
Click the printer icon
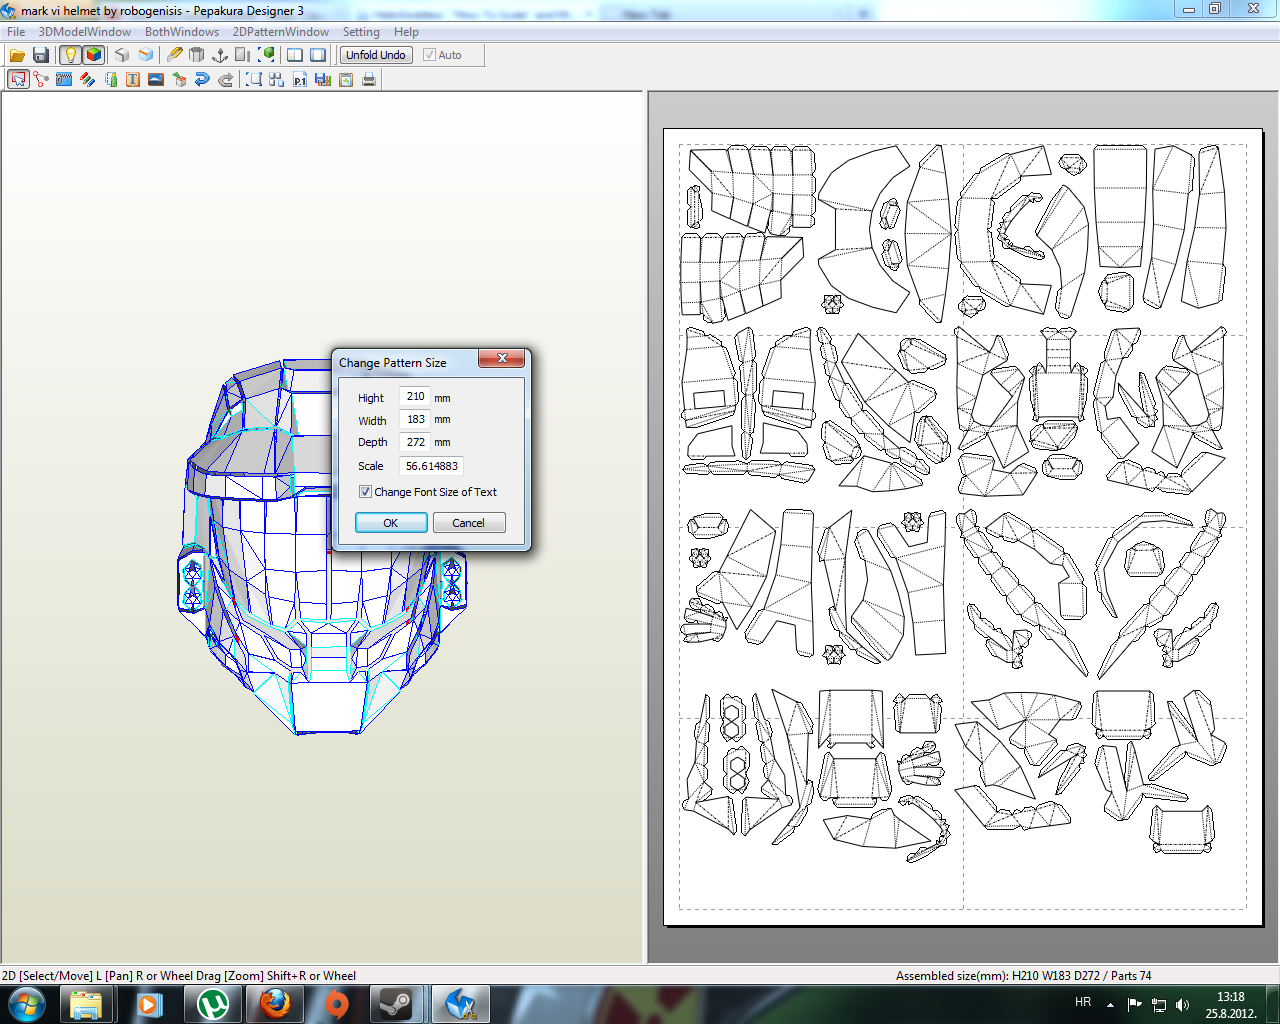tap(369, 79)
